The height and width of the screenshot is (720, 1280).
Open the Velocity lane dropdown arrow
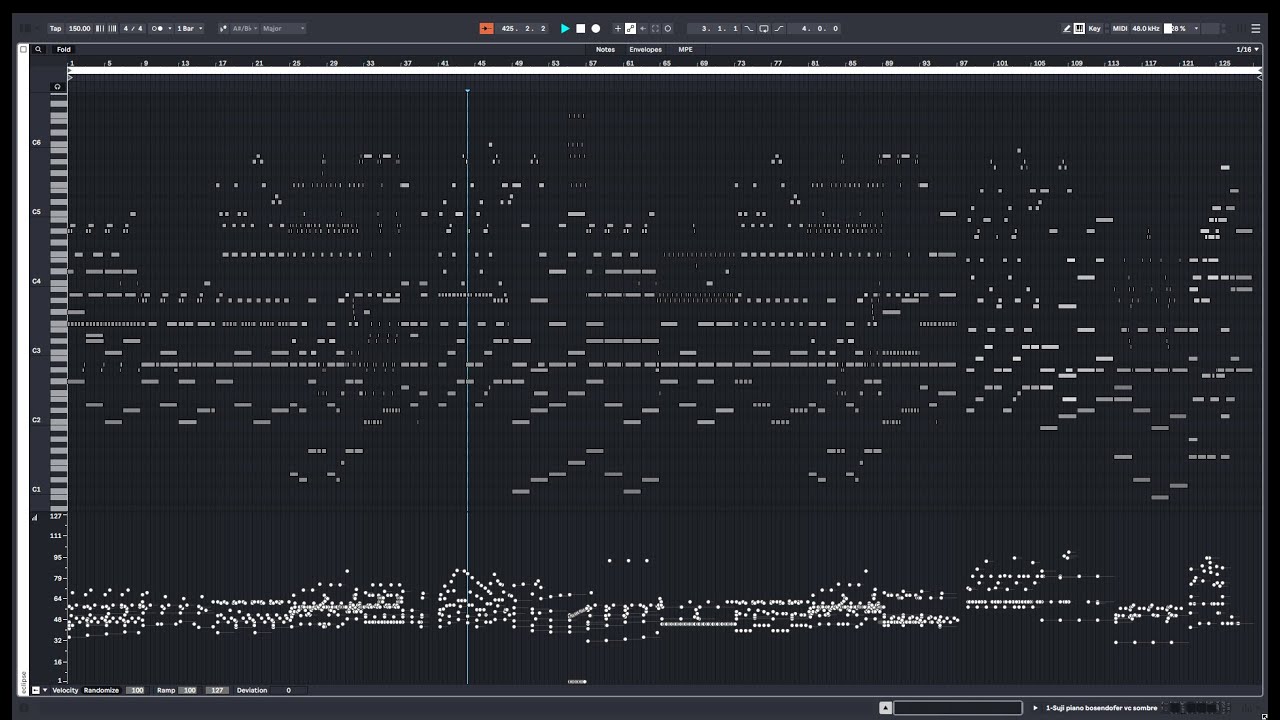click(45, 690)
